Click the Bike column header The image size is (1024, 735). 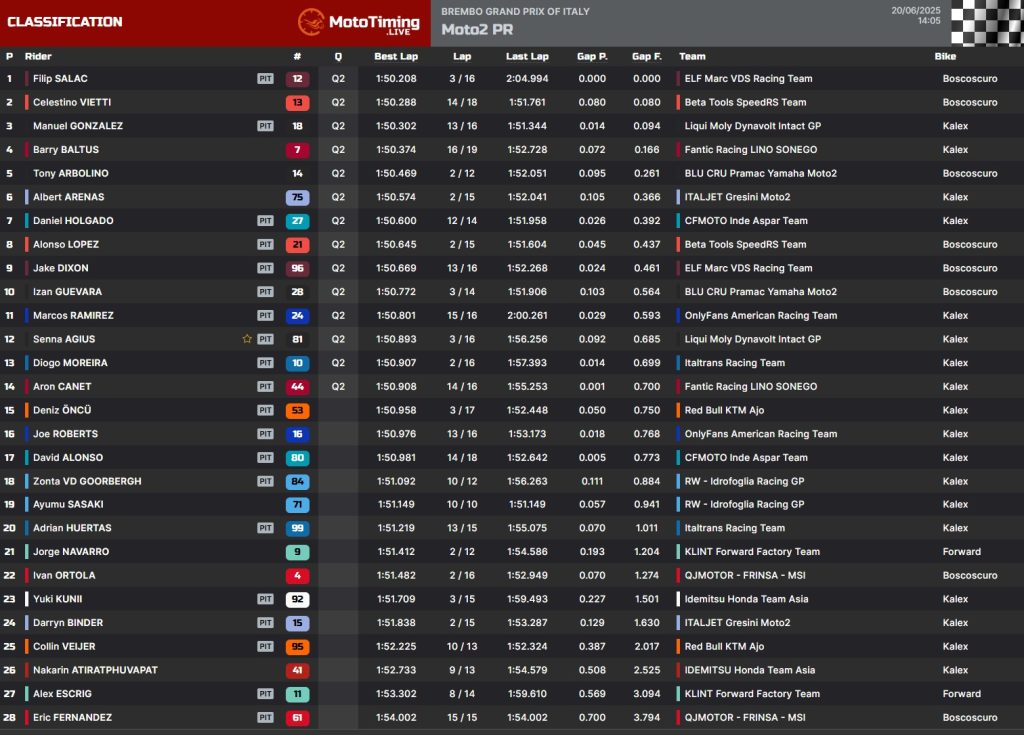pos(945,56)
